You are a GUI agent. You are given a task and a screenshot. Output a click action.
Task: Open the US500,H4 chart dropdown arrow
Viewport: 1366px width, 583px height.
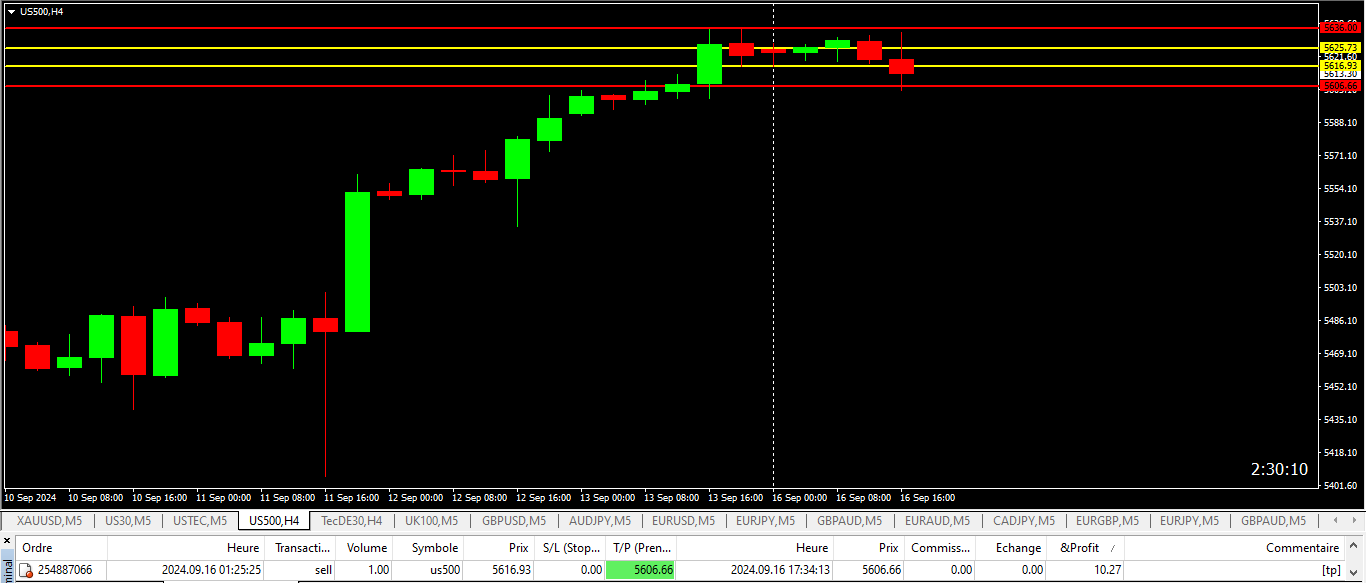click(x=11, y=11)
